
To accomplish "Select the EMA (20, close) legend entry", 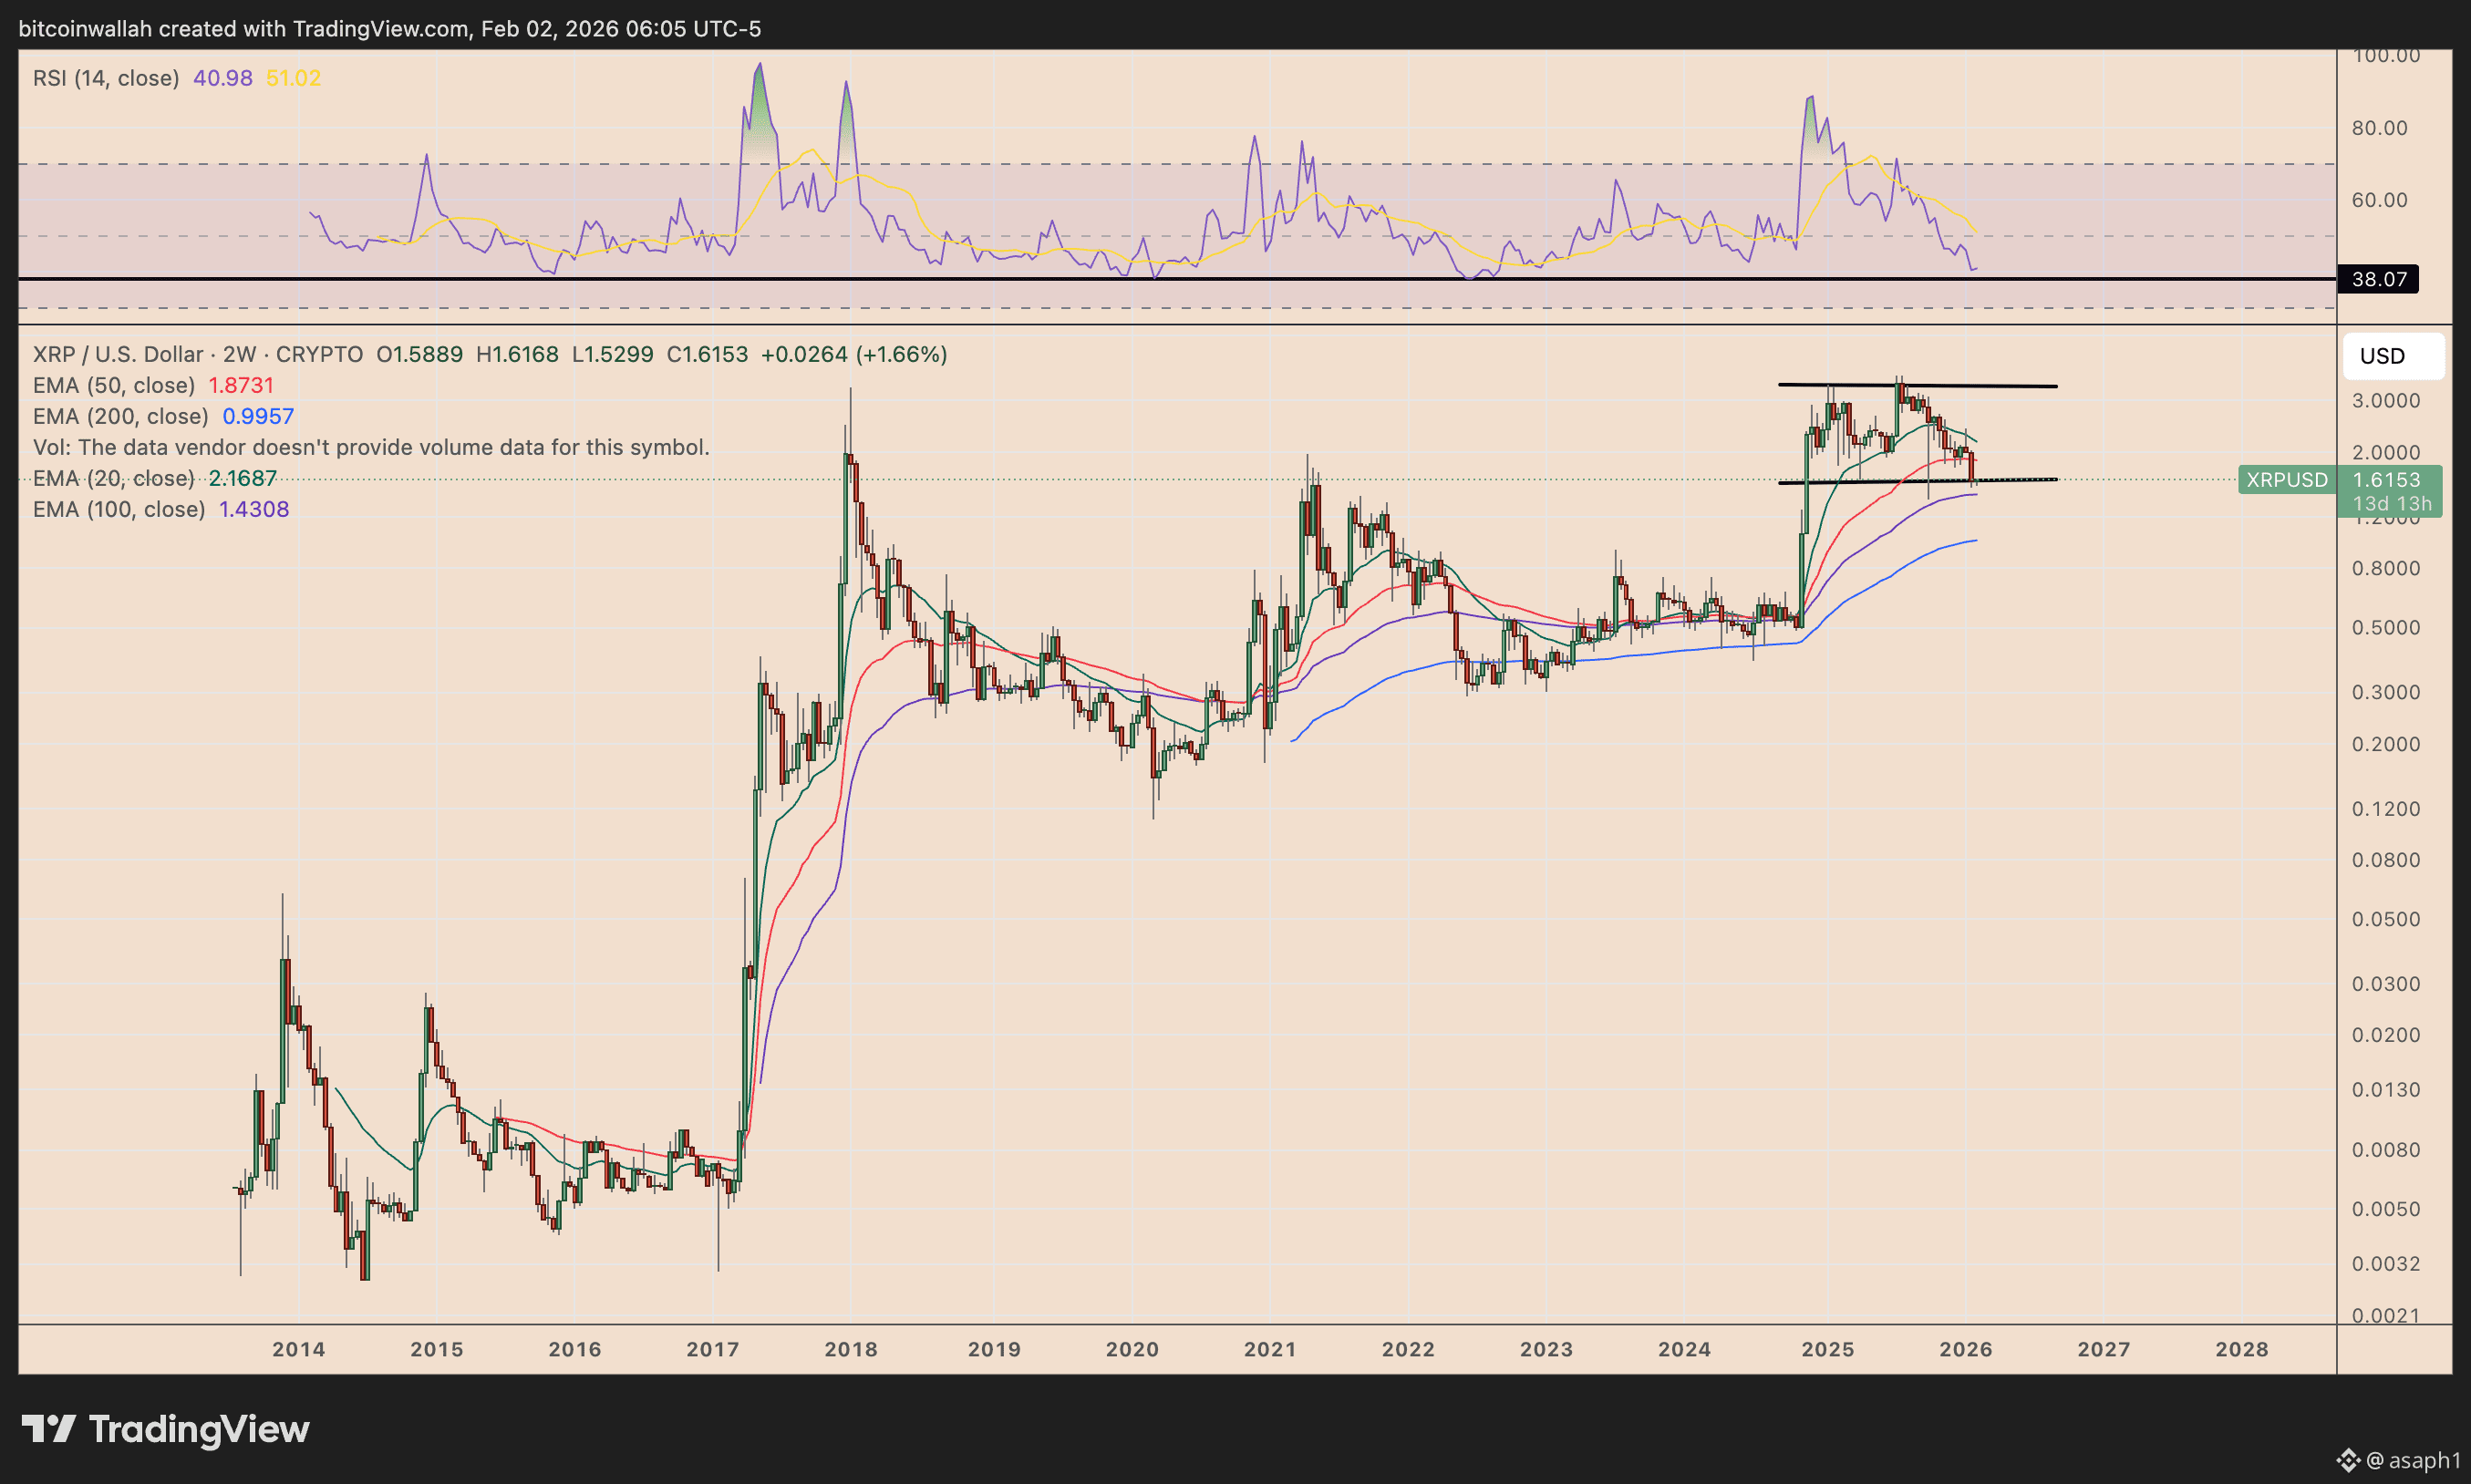I will (155, 478).
